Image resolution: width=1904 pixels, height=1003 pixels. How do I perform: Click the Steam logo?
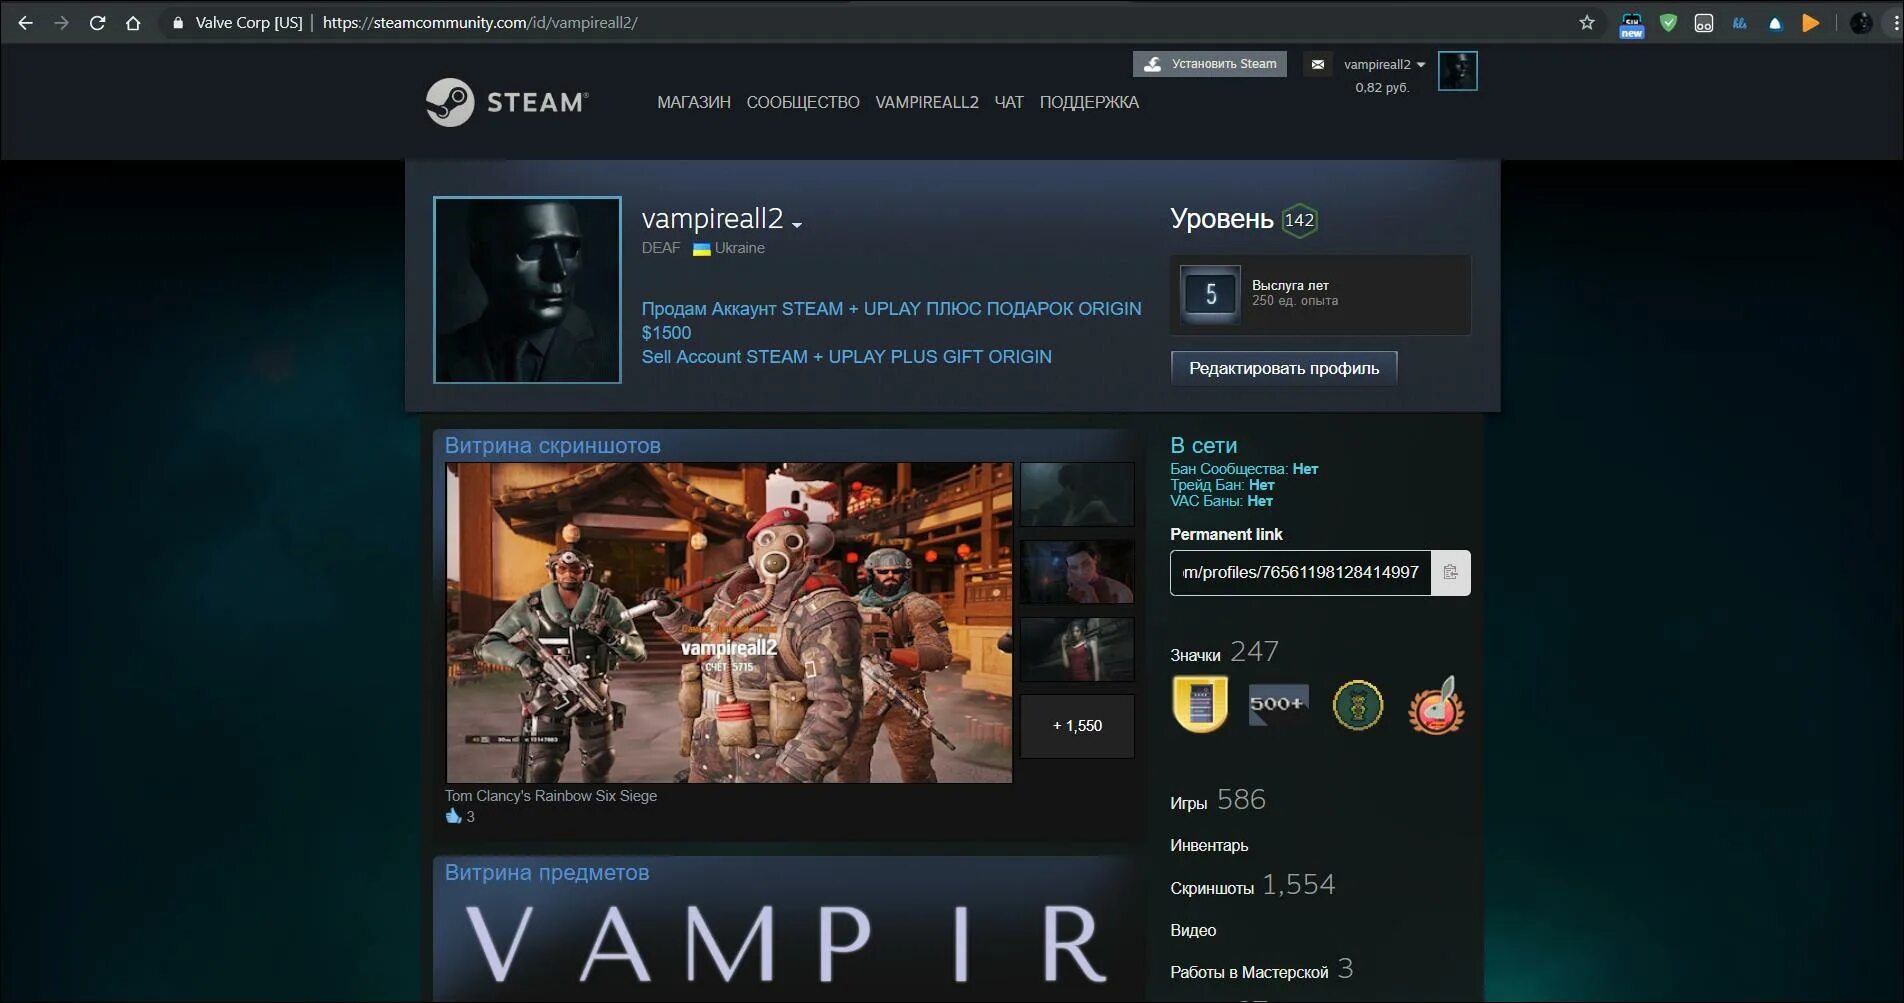(x=507, y=102)
